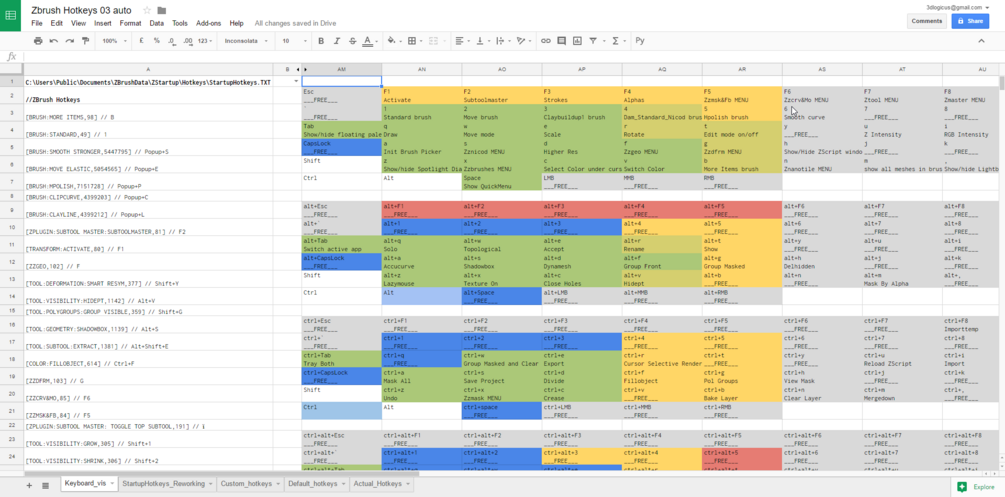Add a new sheet with the plus icon
This screenshot has height=497, width=1005.
point(29,485)
